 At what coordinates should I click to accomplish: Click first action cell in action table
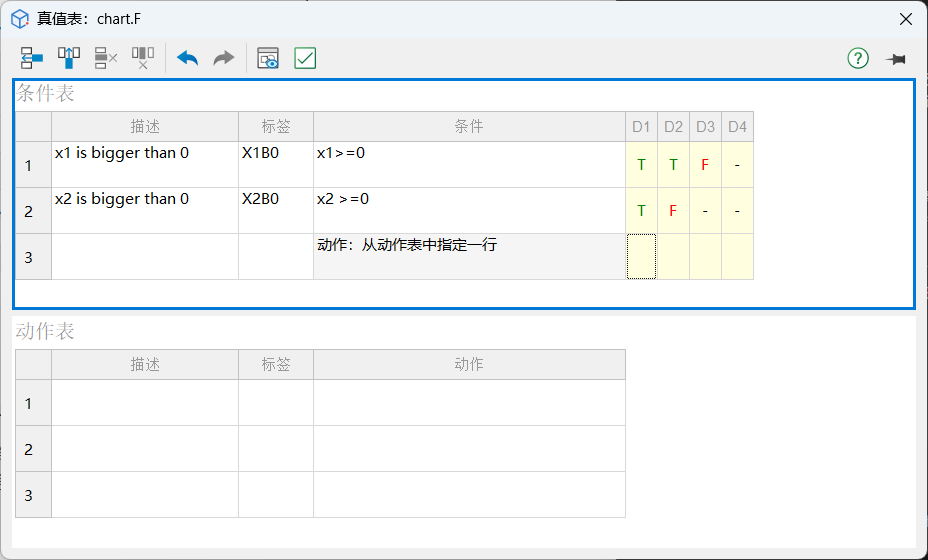tap(469, 403)
